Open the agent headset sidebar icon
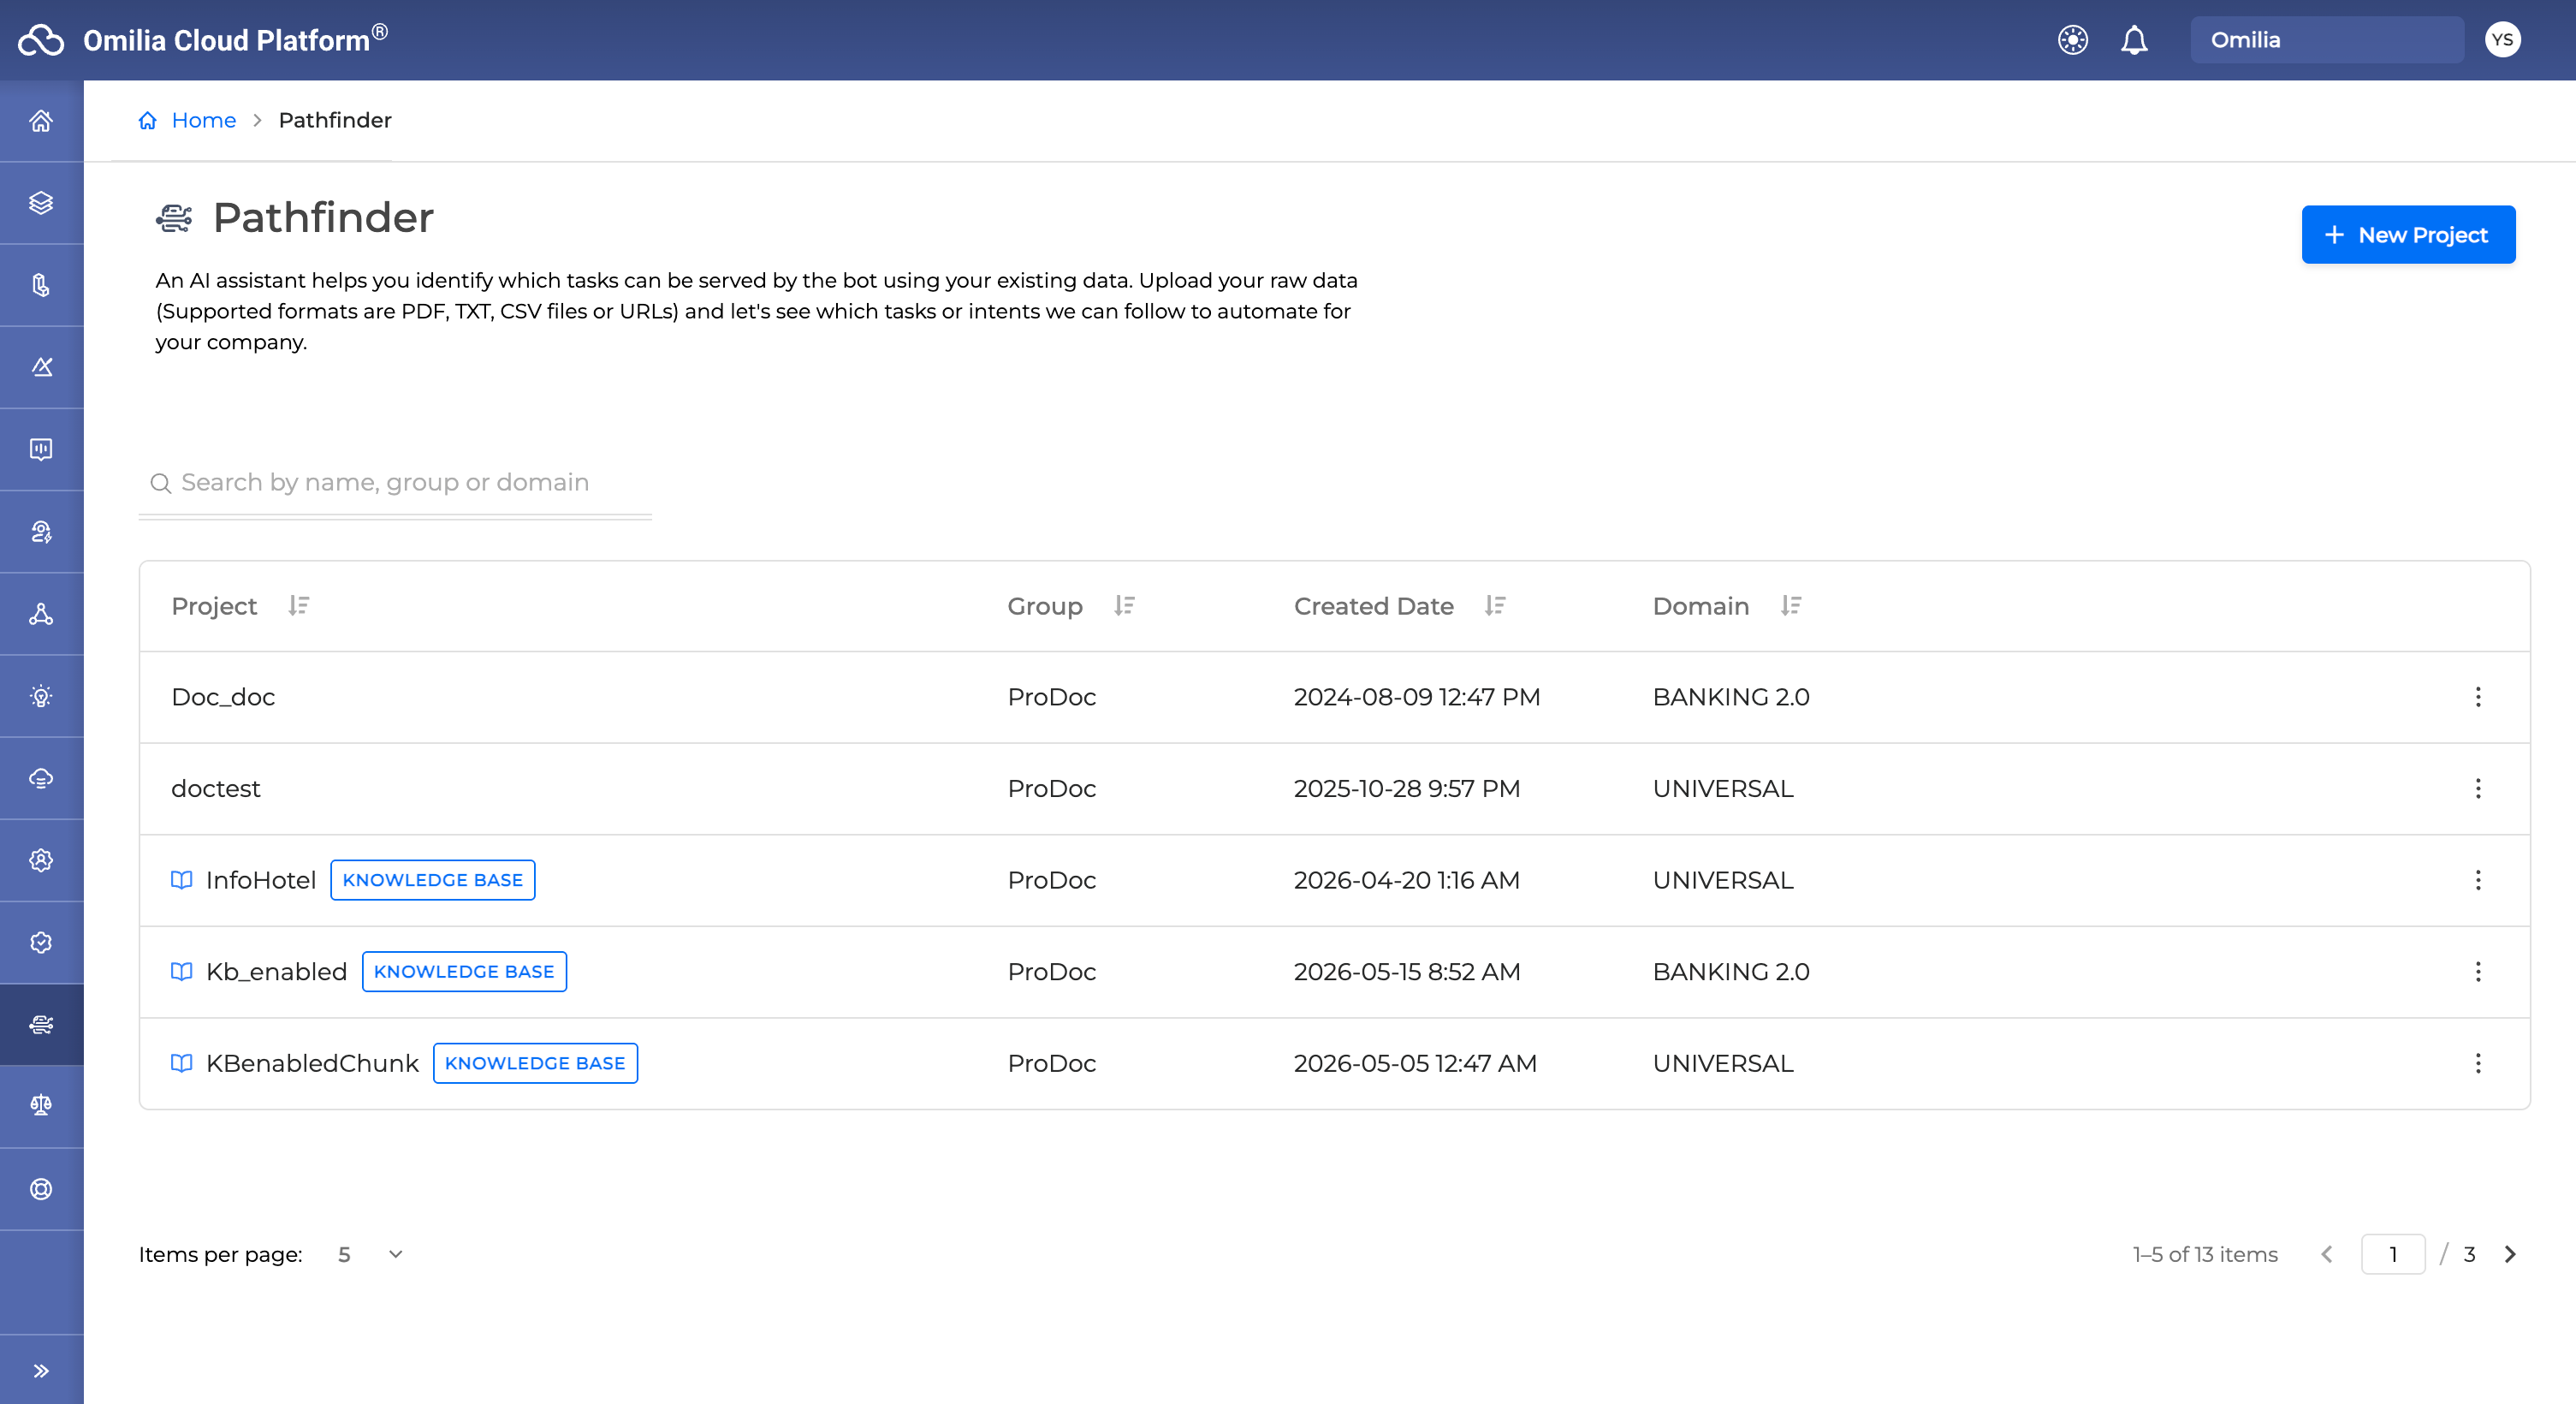 click(x=41, y=532)
